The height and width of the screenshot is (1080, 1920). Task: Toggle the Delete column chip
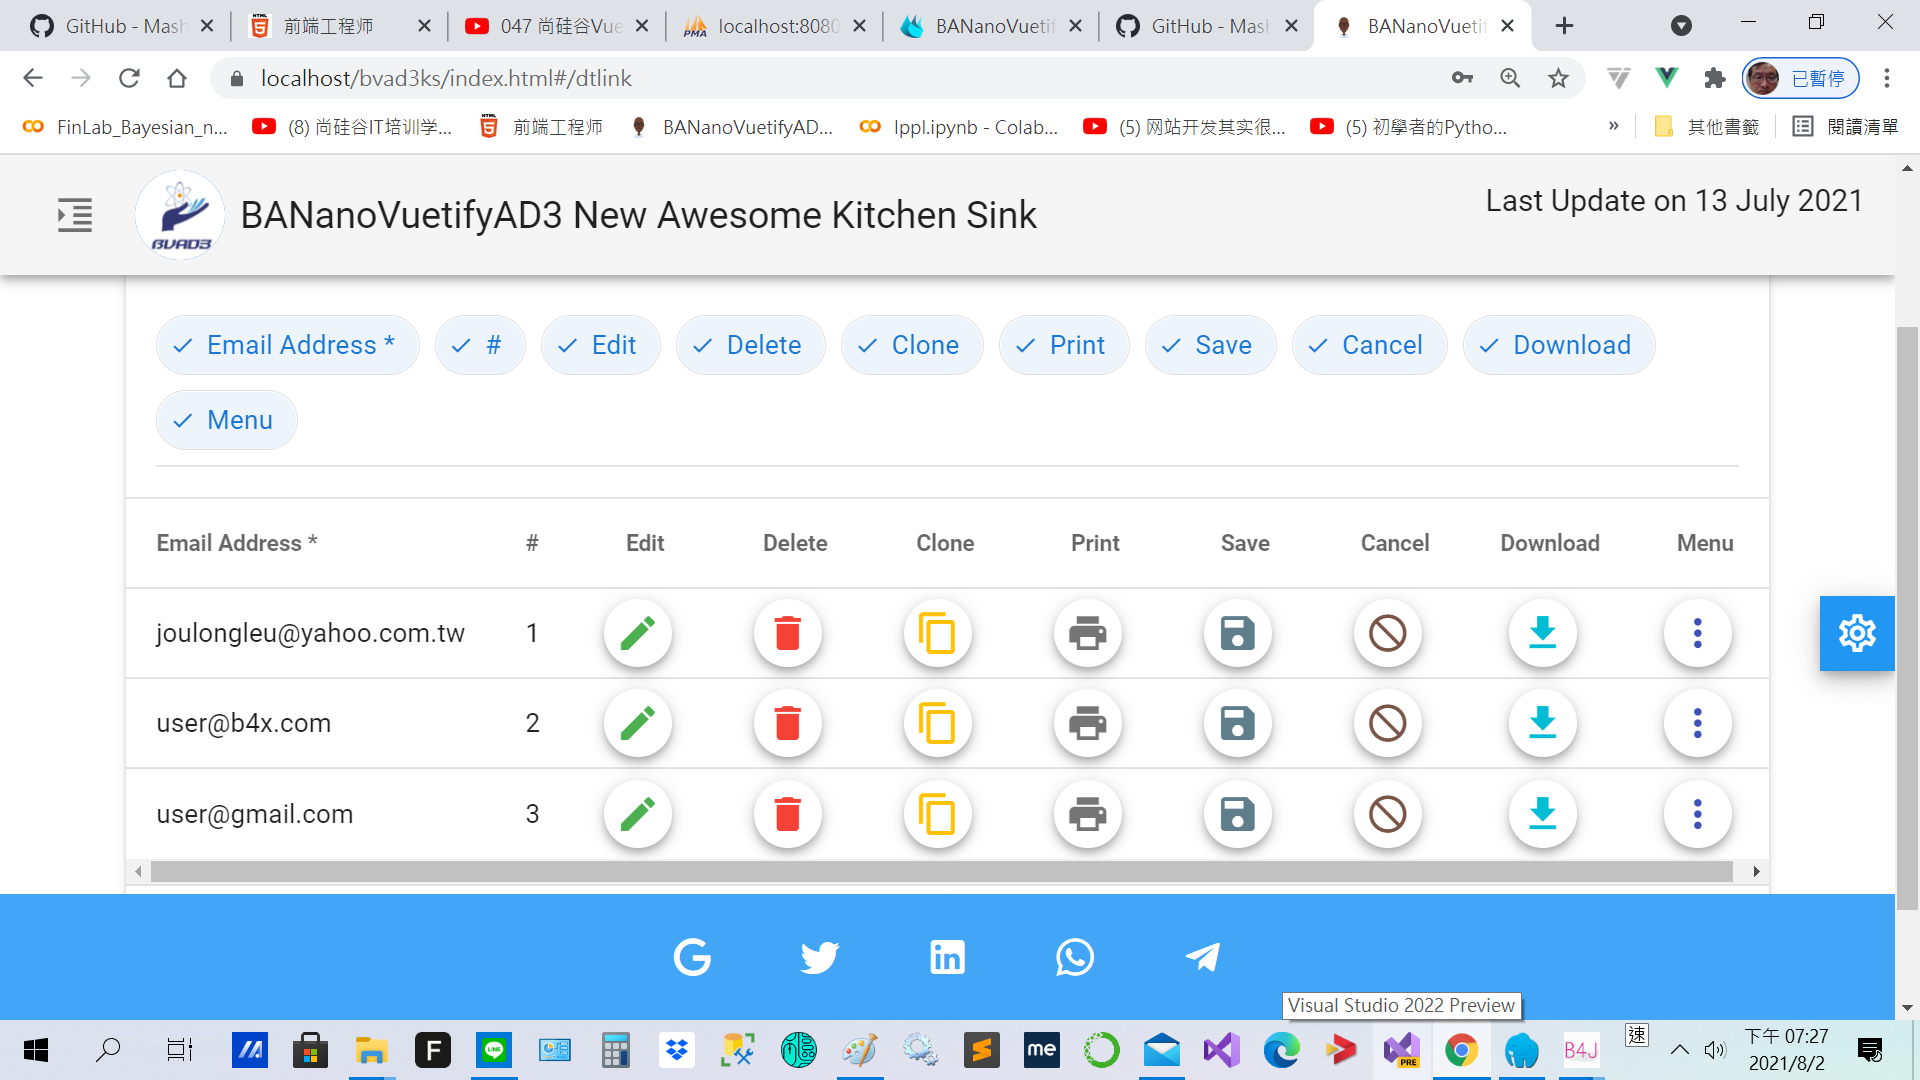(750, 345)
